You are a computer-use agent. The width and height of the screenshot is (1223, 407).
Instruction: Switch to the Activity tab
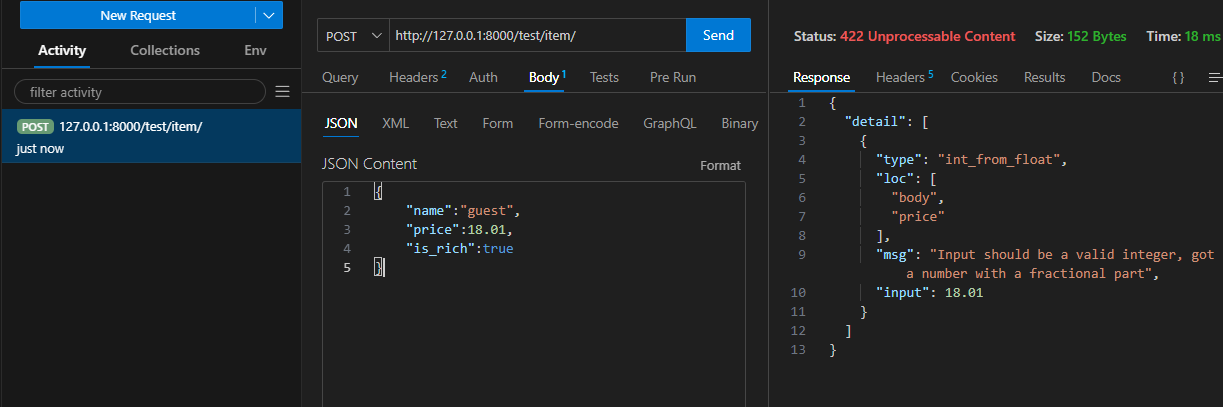pyautogui.click(x=62, y=50)
